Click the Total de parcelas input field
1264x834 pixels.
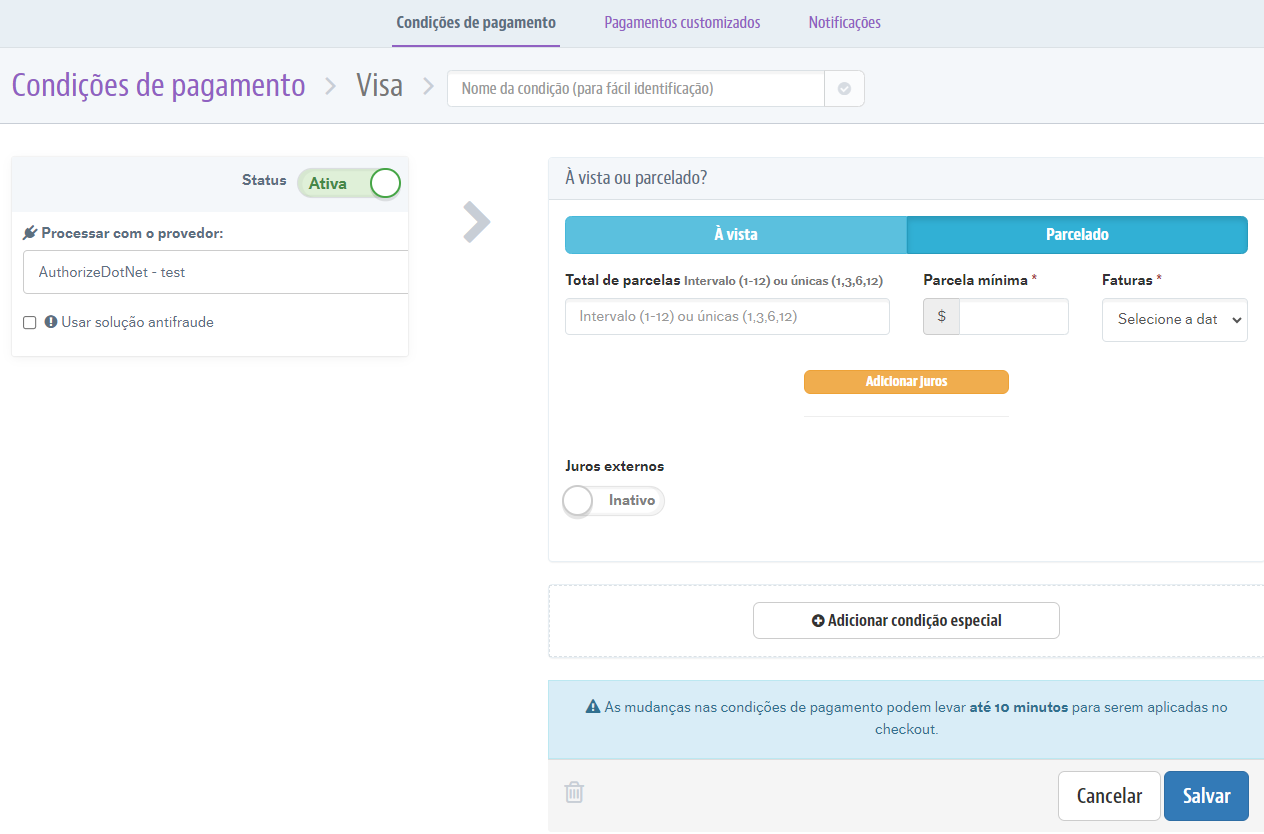coord(727,316)
